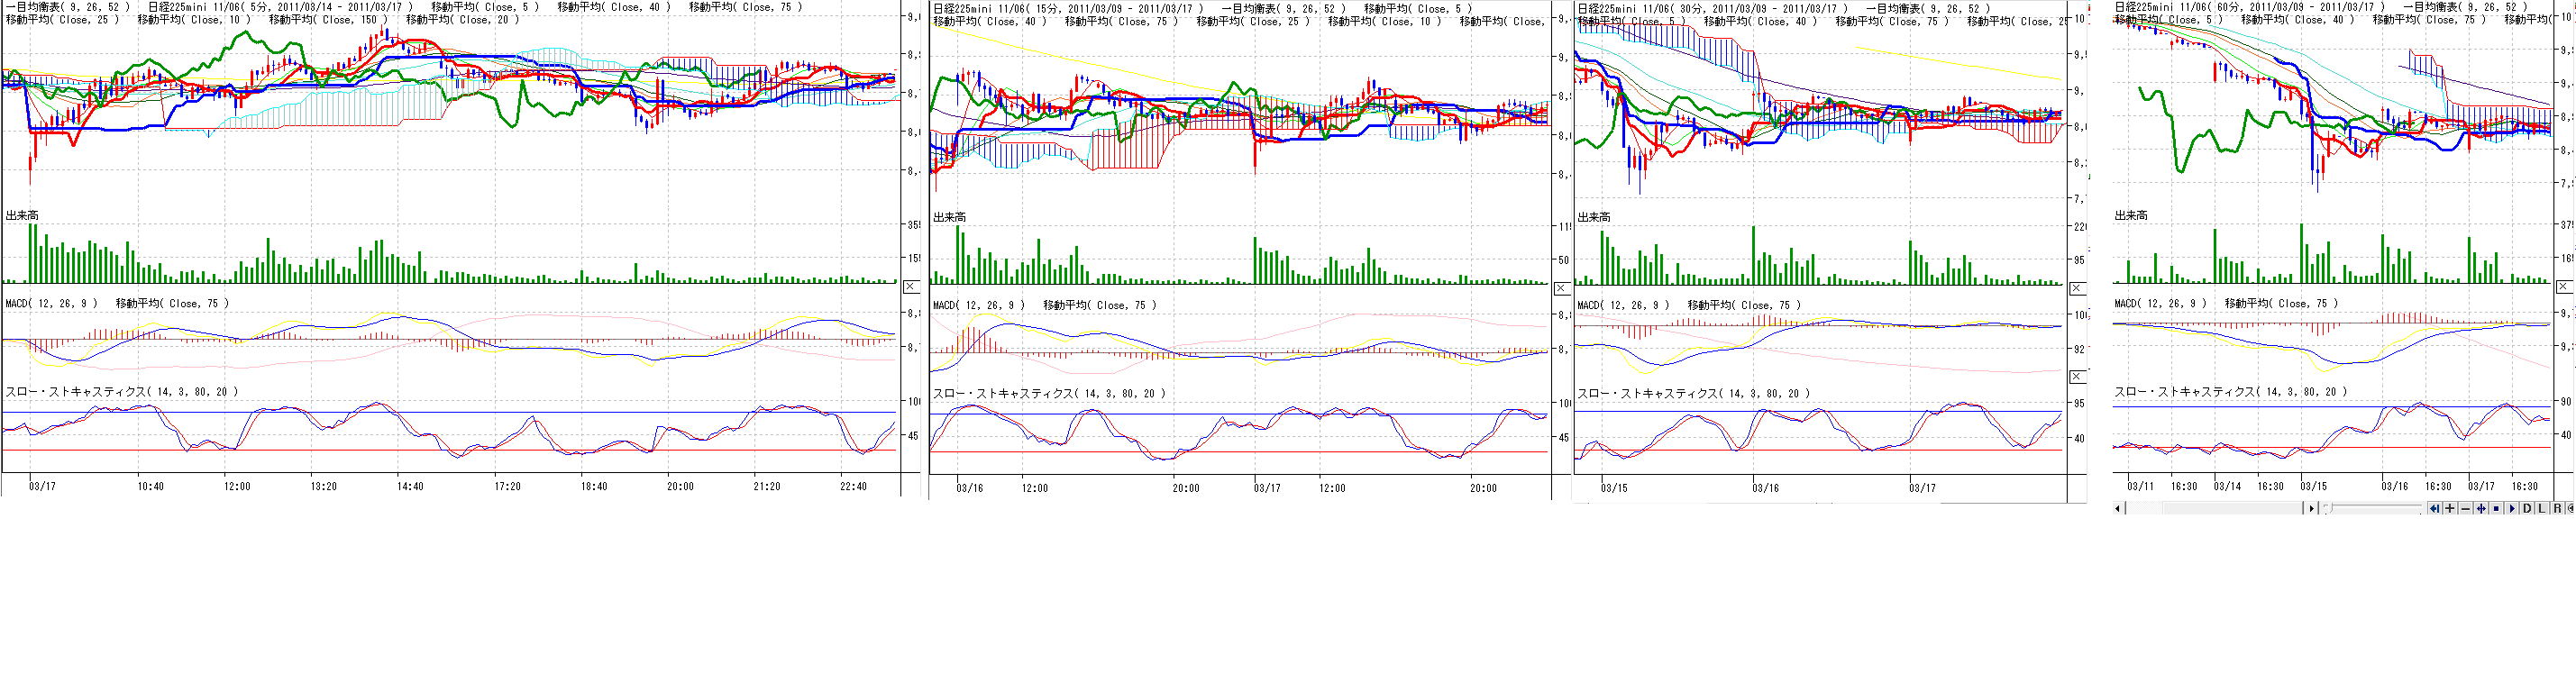
Task: Click the 出来高 label in 15-minute chart
Action: point(949,217)
